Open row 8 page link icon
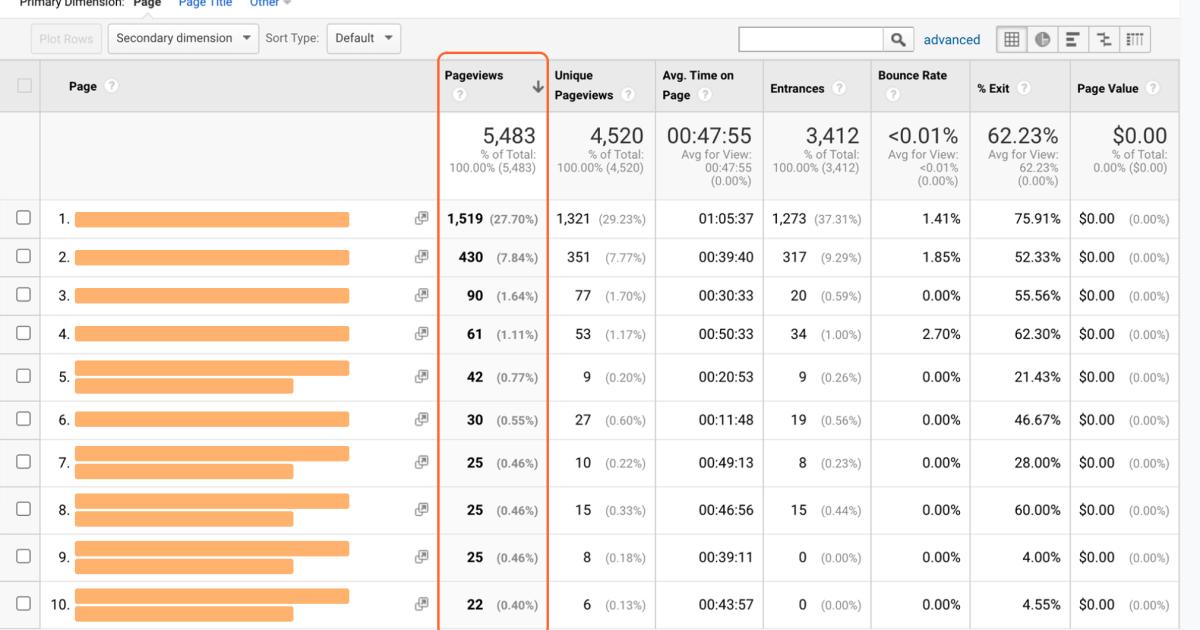This screenshot has width=1200, height=630. click(x=422, y=510)
